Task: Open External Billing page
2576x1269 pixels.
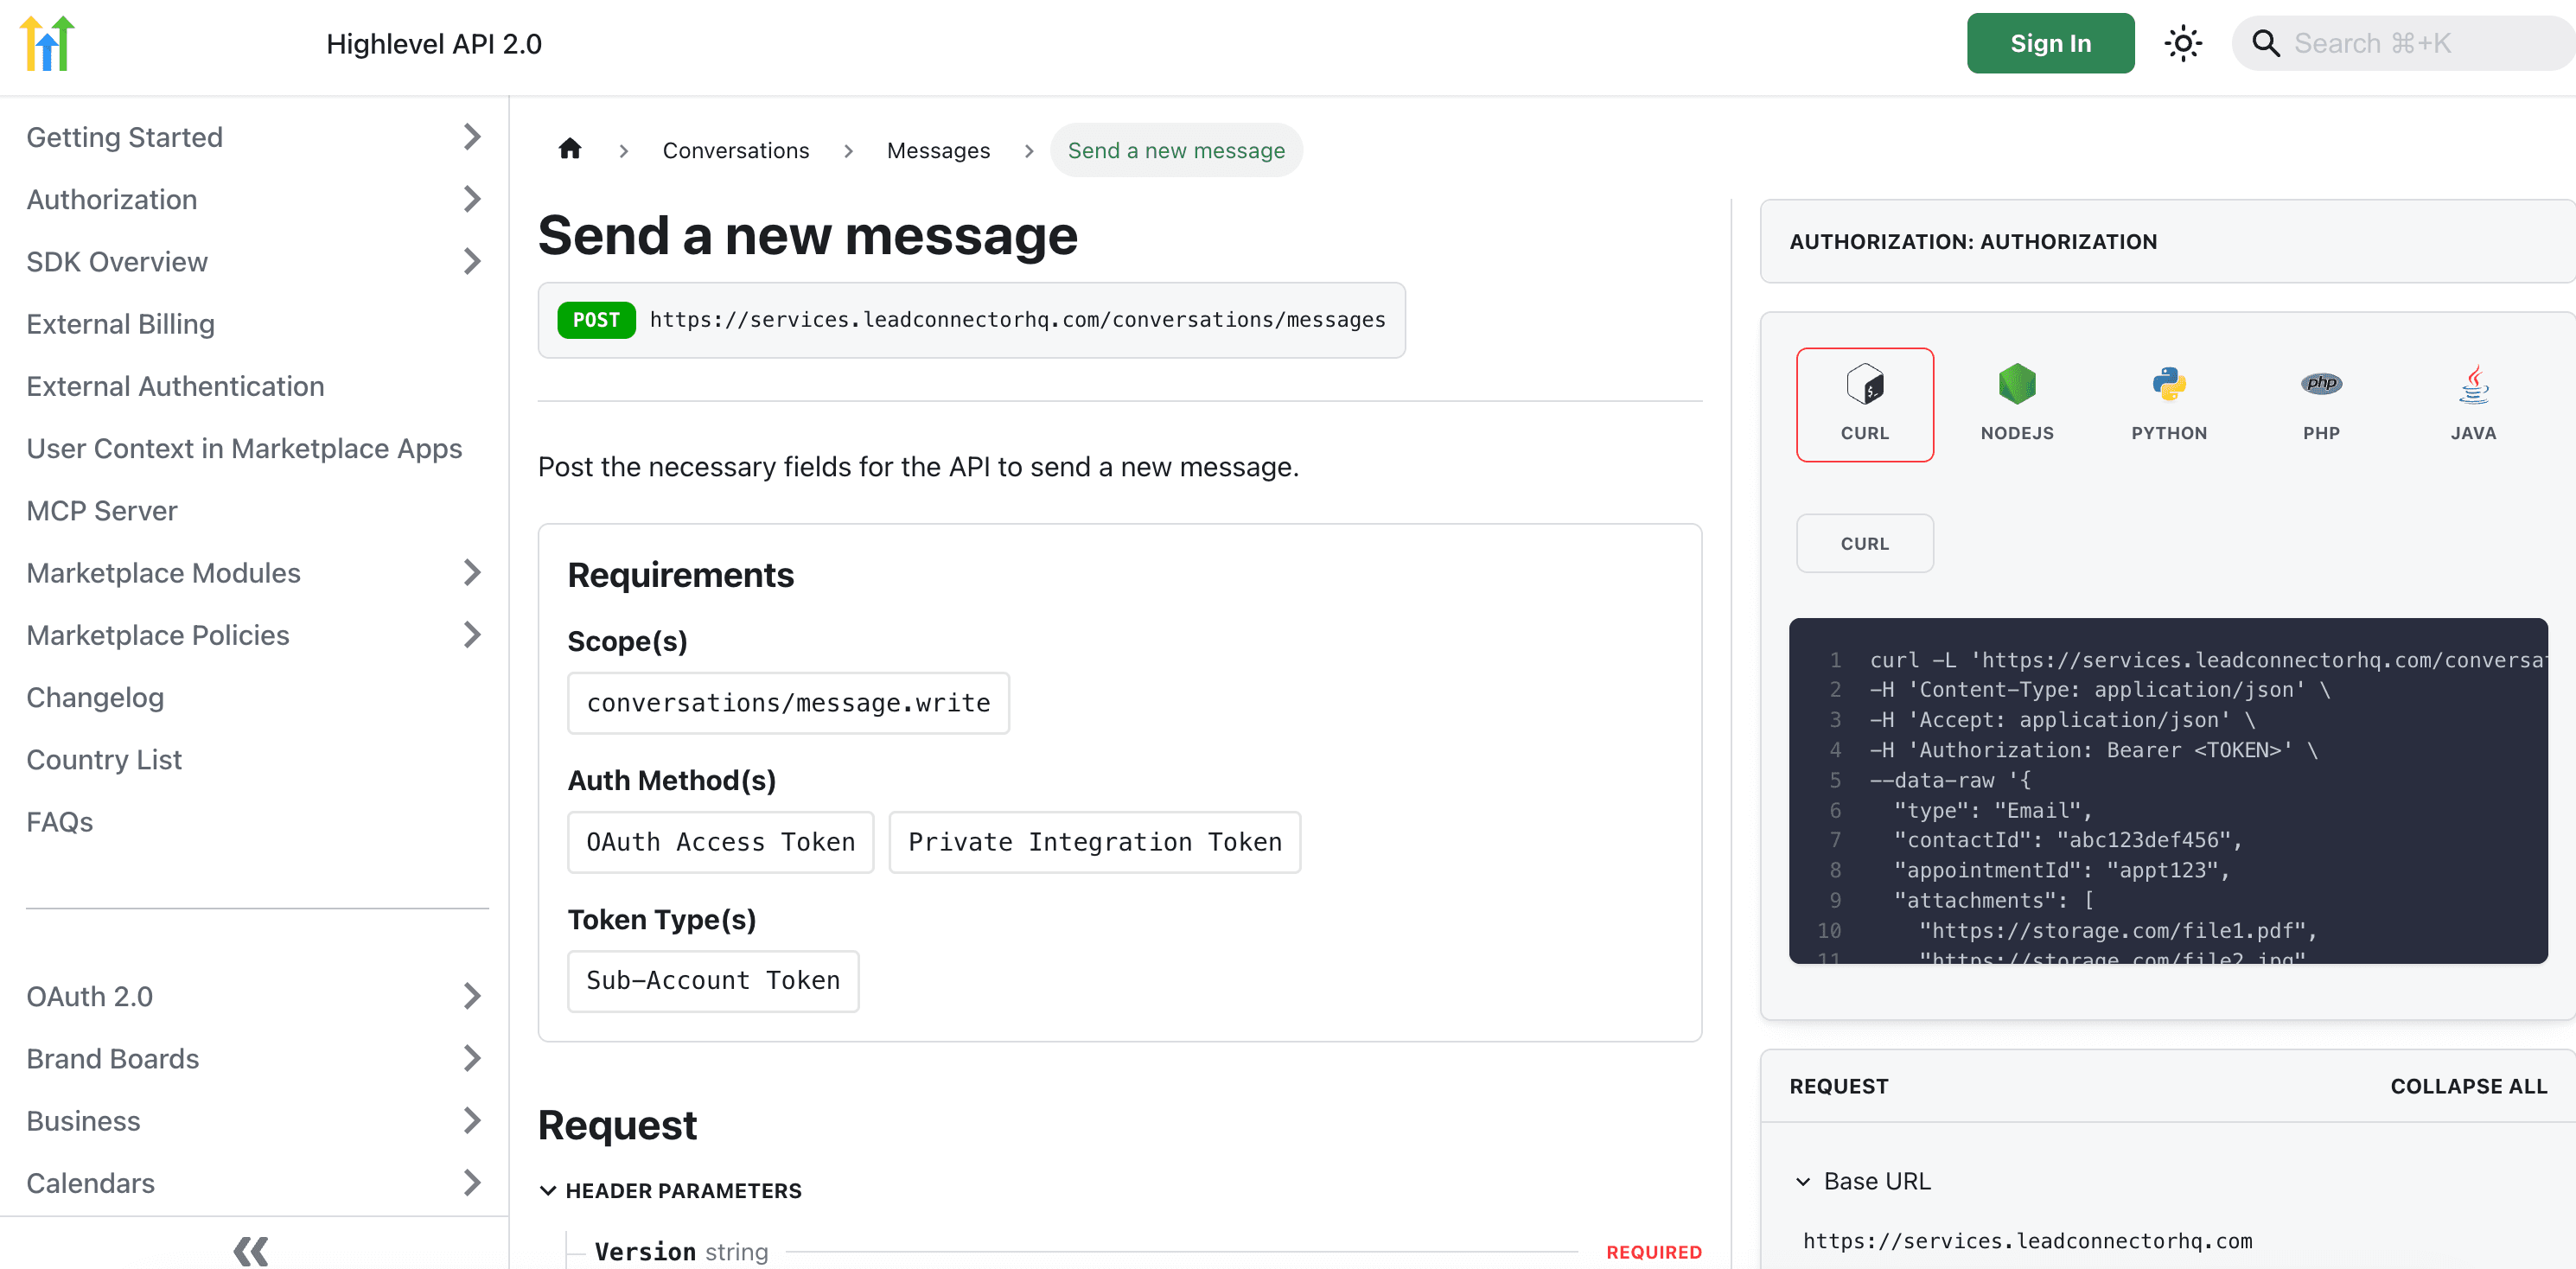Action: pos(120,324)
